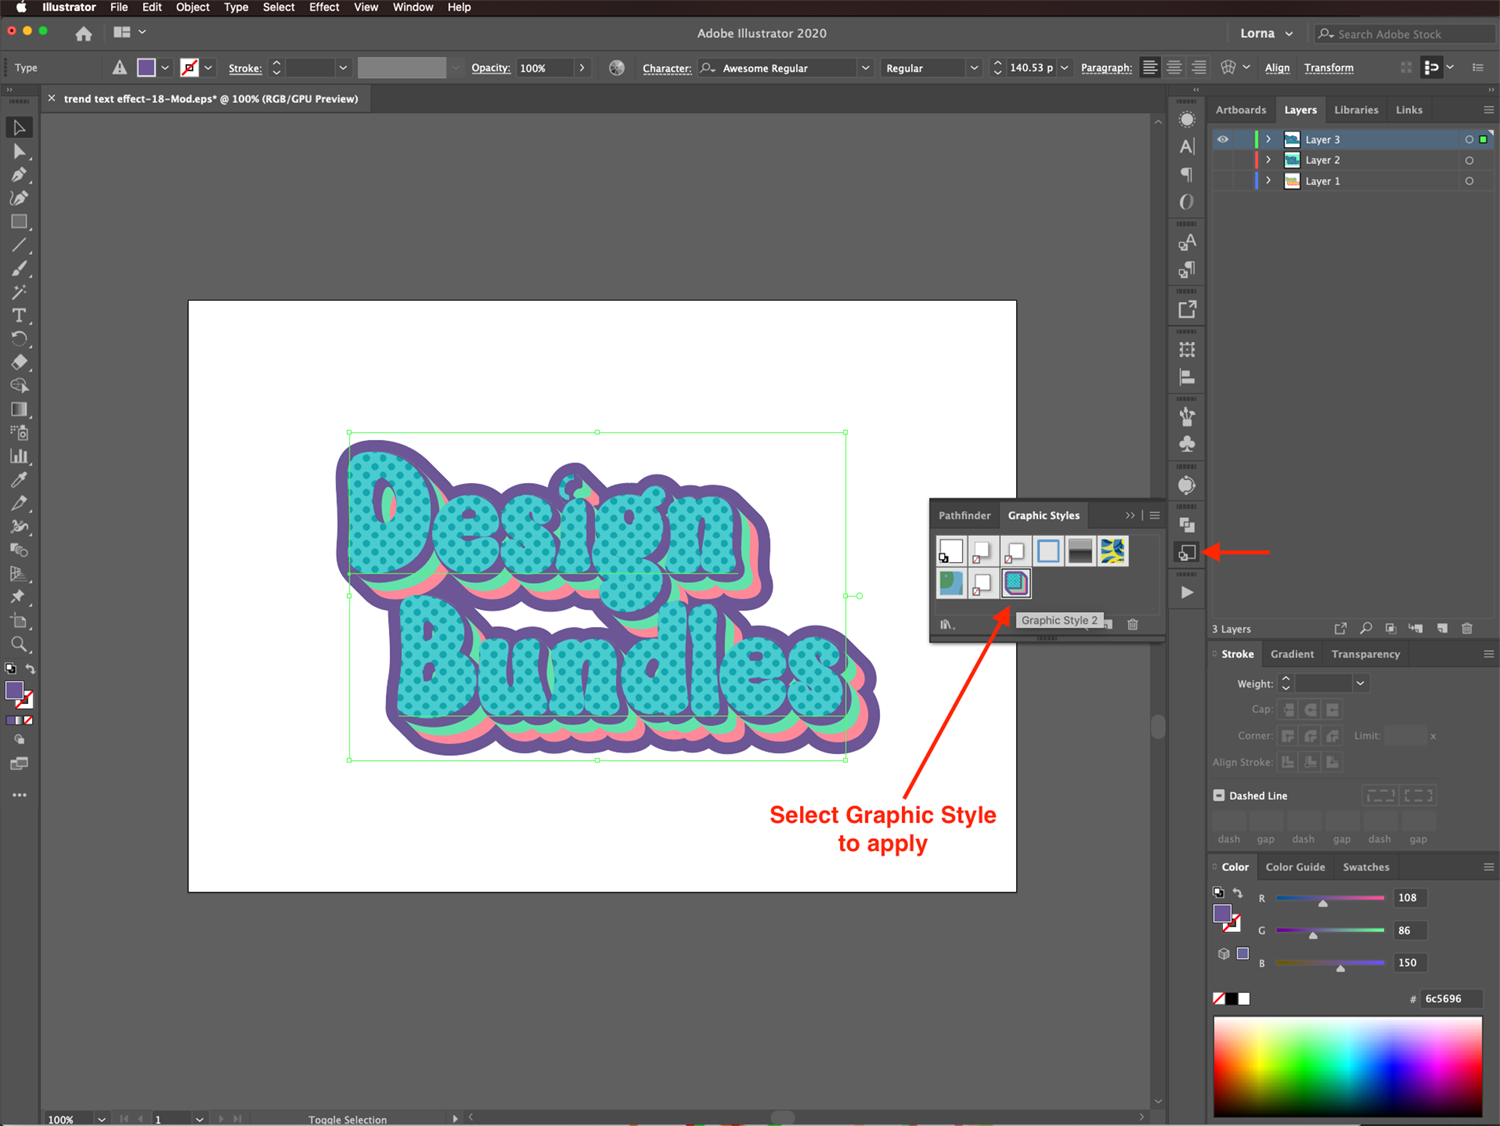Open the Awesome Regular font dropdown

pyautogui.click(x=865, y=68)
